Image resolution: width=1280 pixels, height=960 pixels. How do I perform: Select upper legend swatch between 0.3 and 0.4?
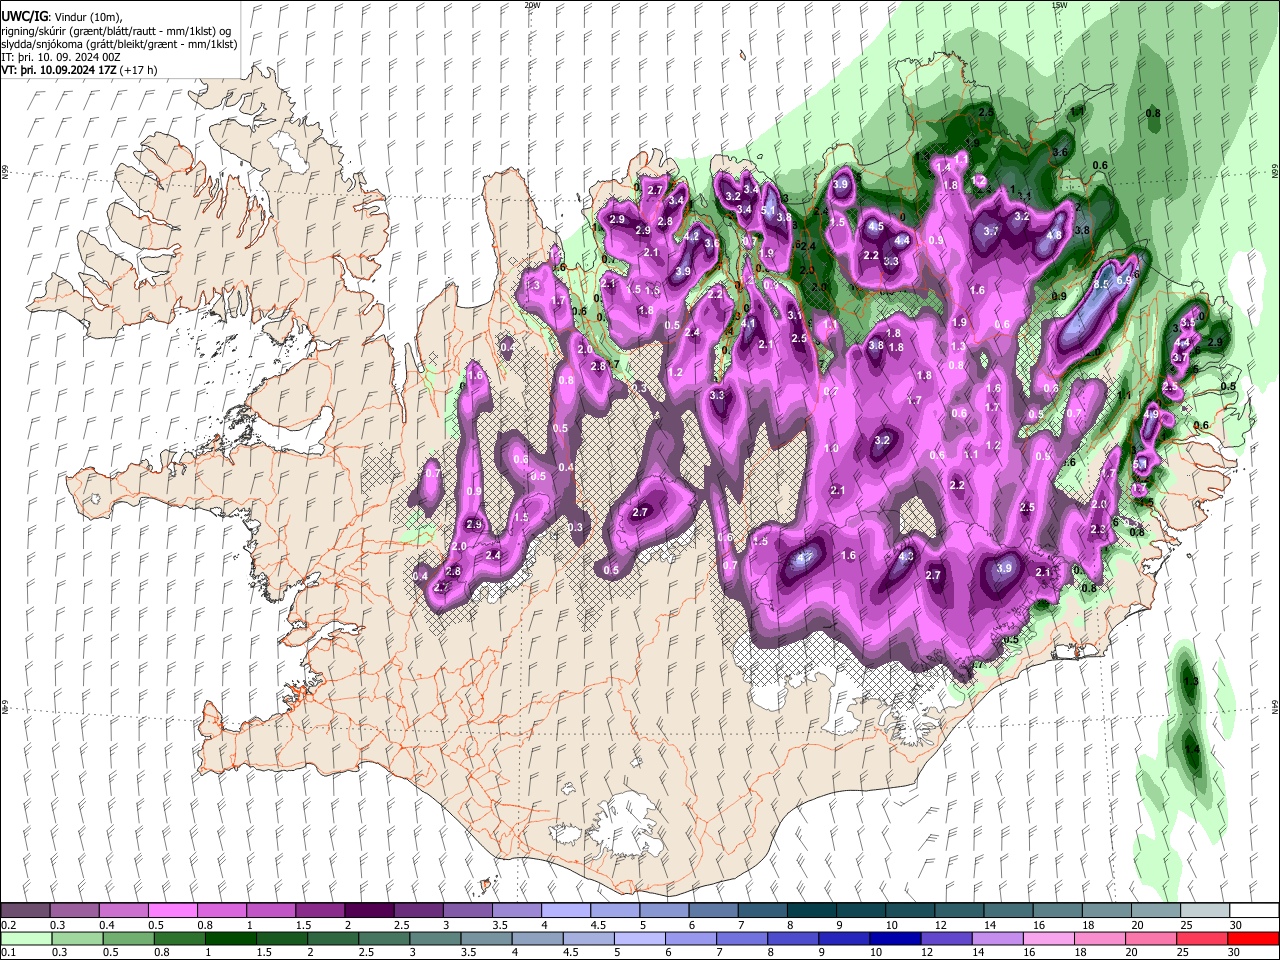(x=74, y=911)
